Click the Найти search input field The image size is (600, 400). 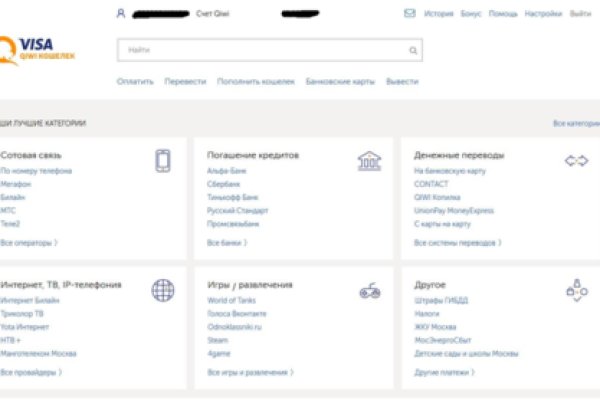click(260, 50)
